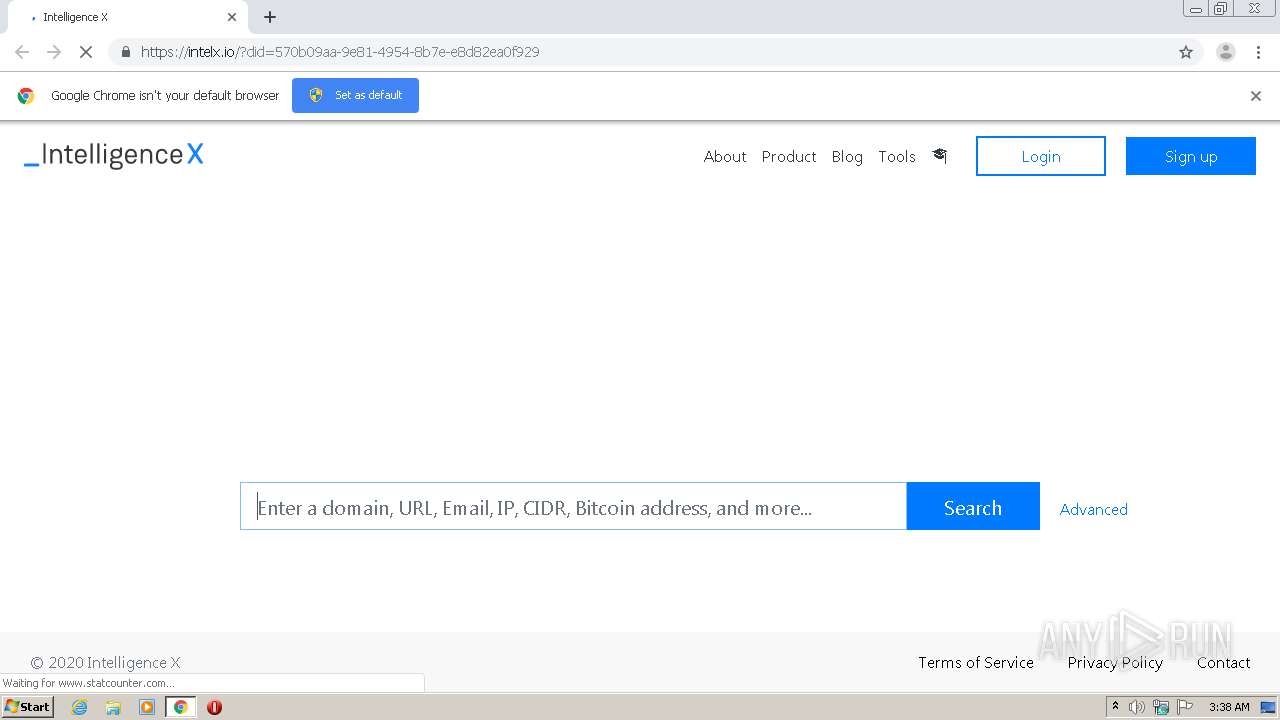
Task: Open volume control in system tray
Action: (x=1137, y=707)
